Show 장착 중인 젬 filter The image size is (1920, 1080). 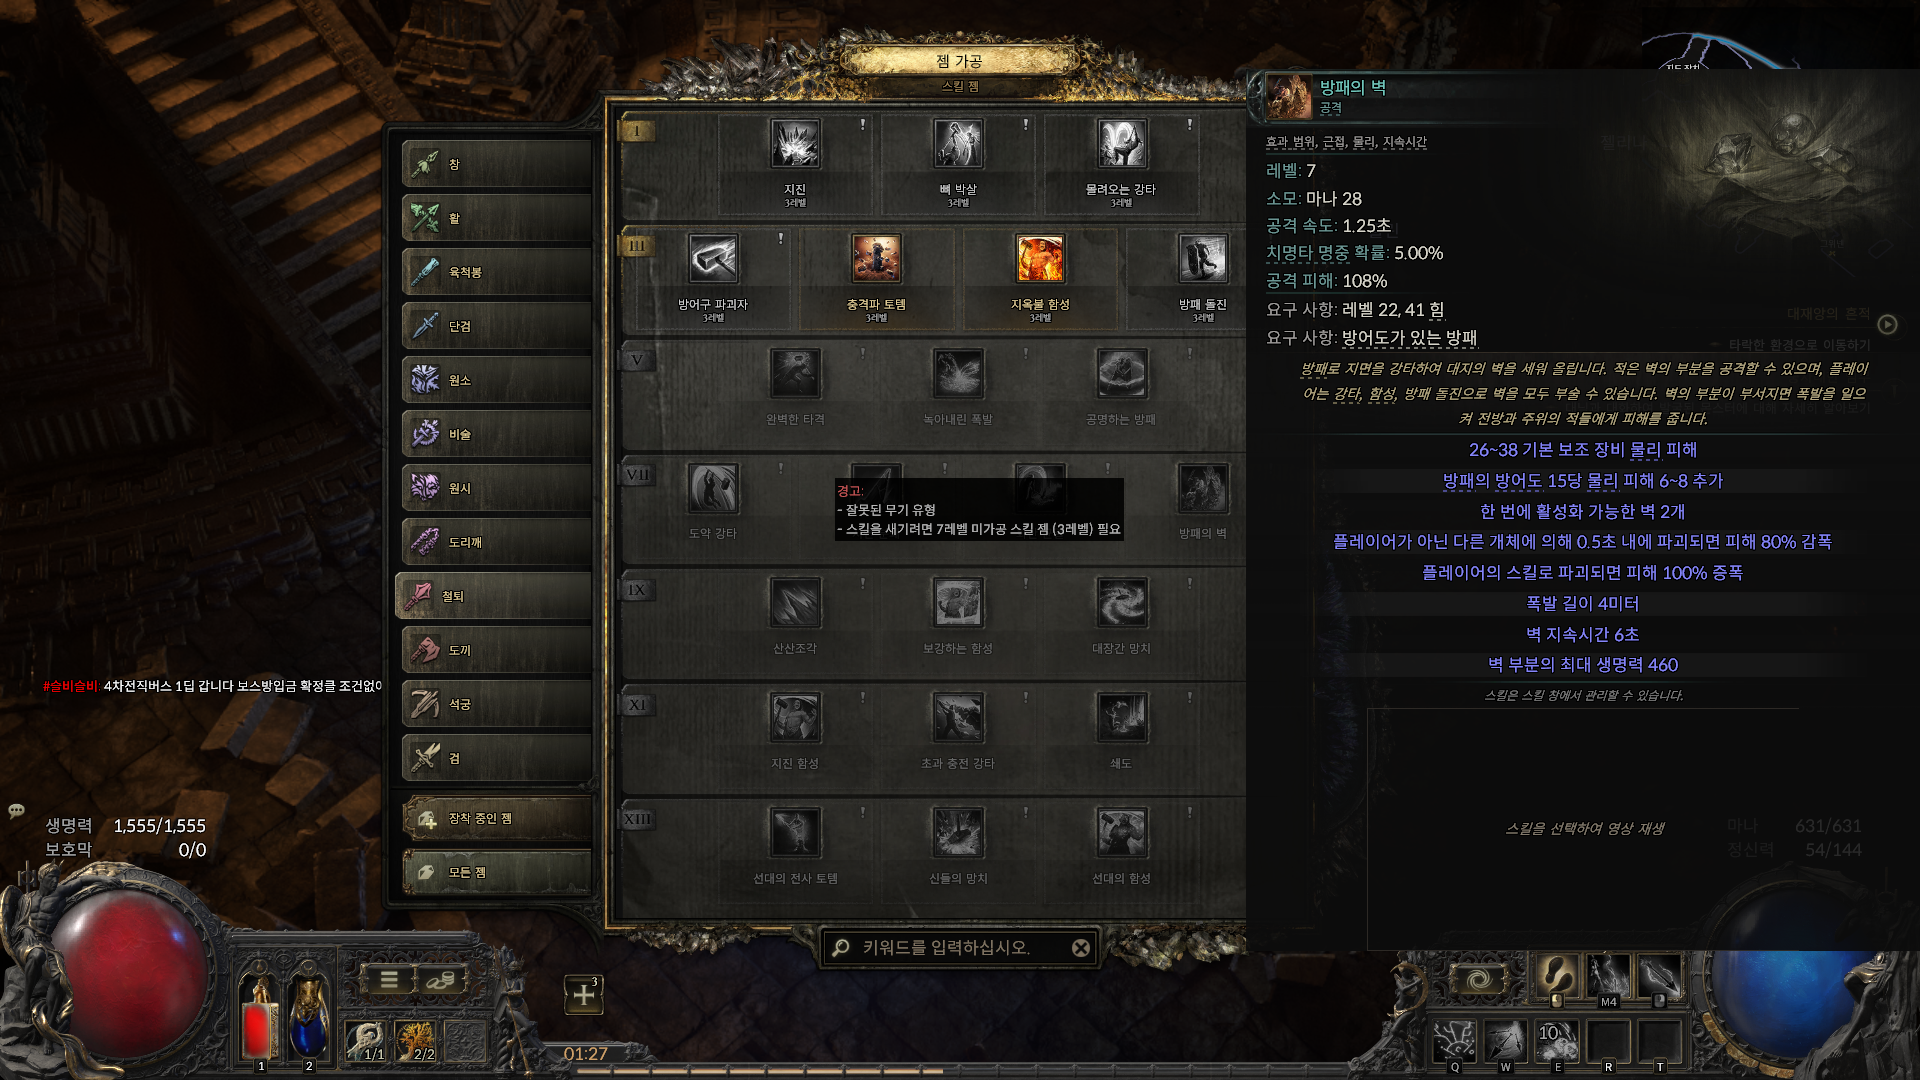(496, 818)
